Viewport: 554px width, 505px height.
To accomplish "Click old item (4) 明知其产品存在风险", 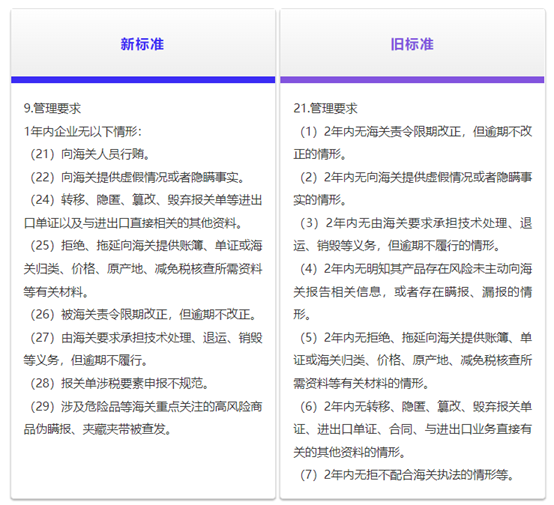I will (x=413, y=292).
